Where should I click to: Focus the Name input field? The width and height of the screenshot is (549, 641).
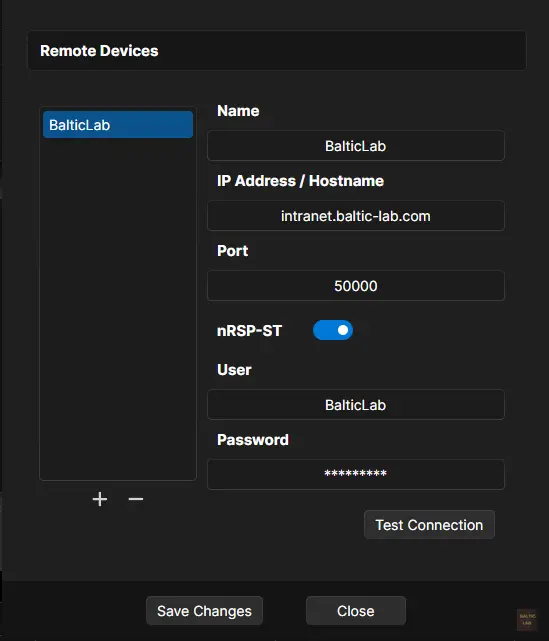coord(356,146)
